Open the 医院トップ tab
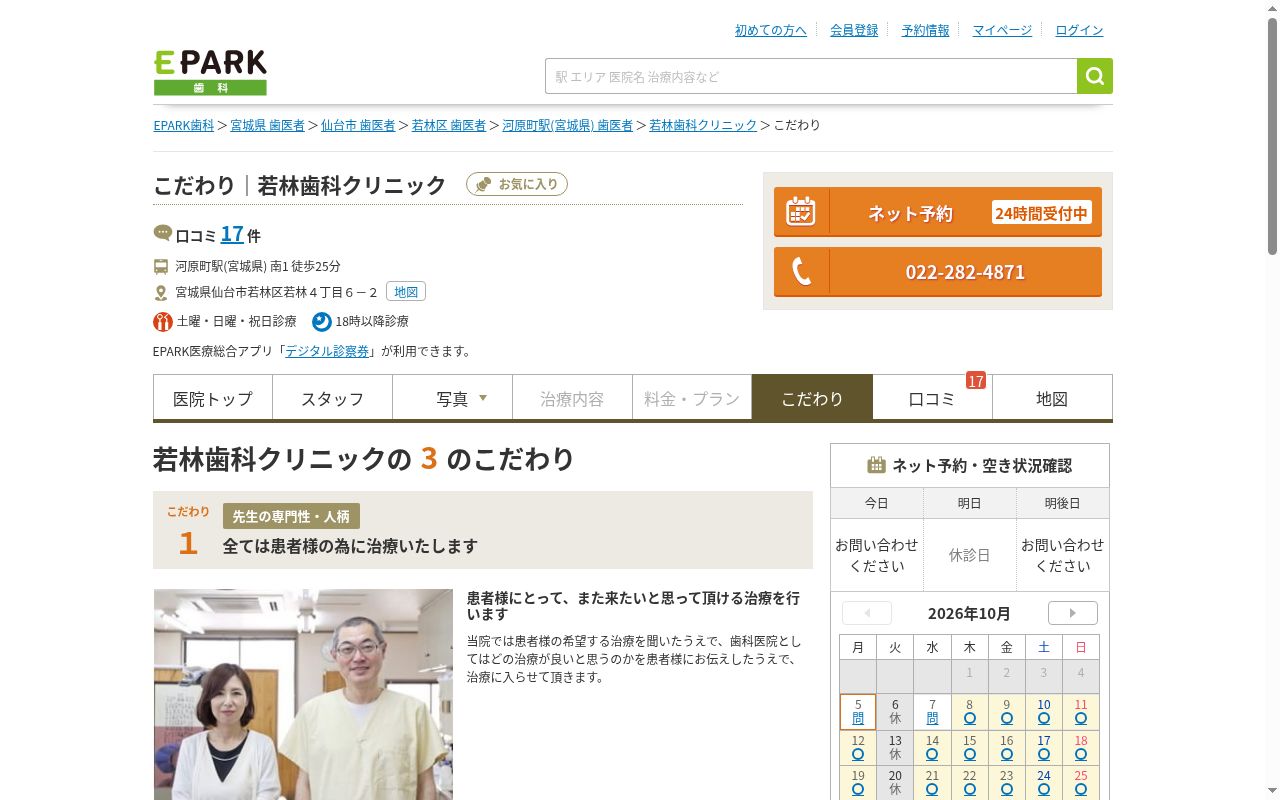Image resolution: width=1280 pixels, height=800 pixels. [213, 398]
